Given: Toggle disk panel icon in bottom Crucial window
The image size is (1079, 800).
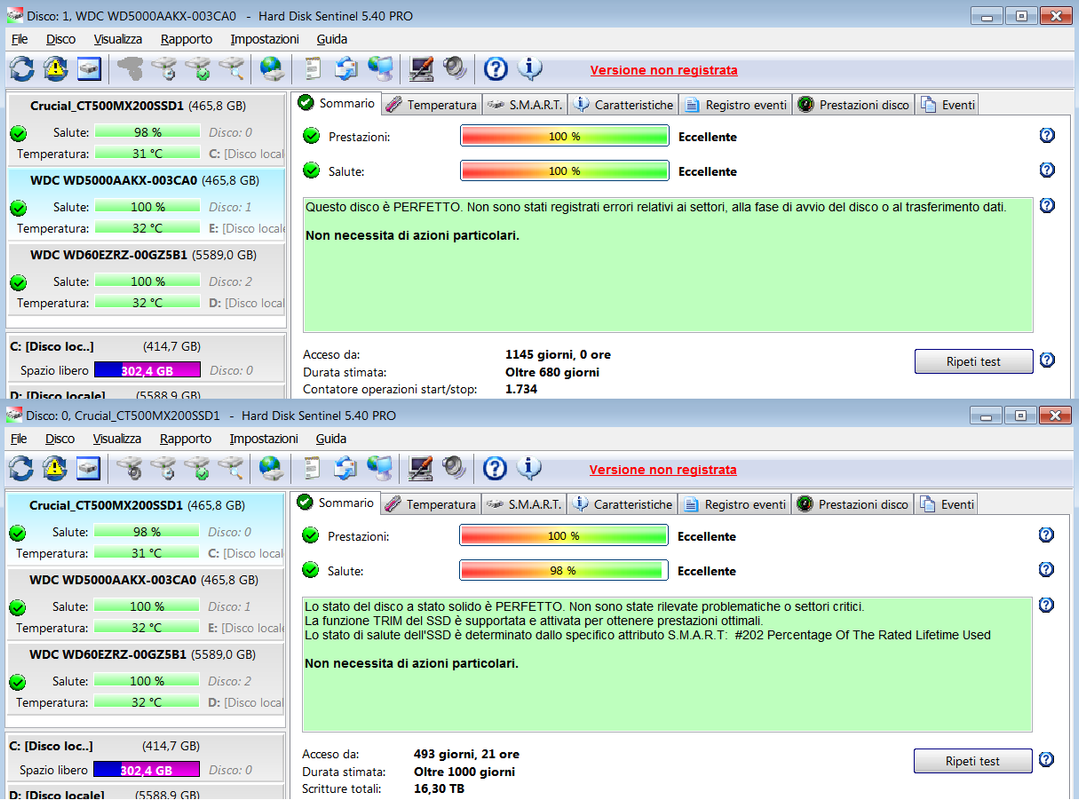Looking at the screenshot, I should point(89,468).
